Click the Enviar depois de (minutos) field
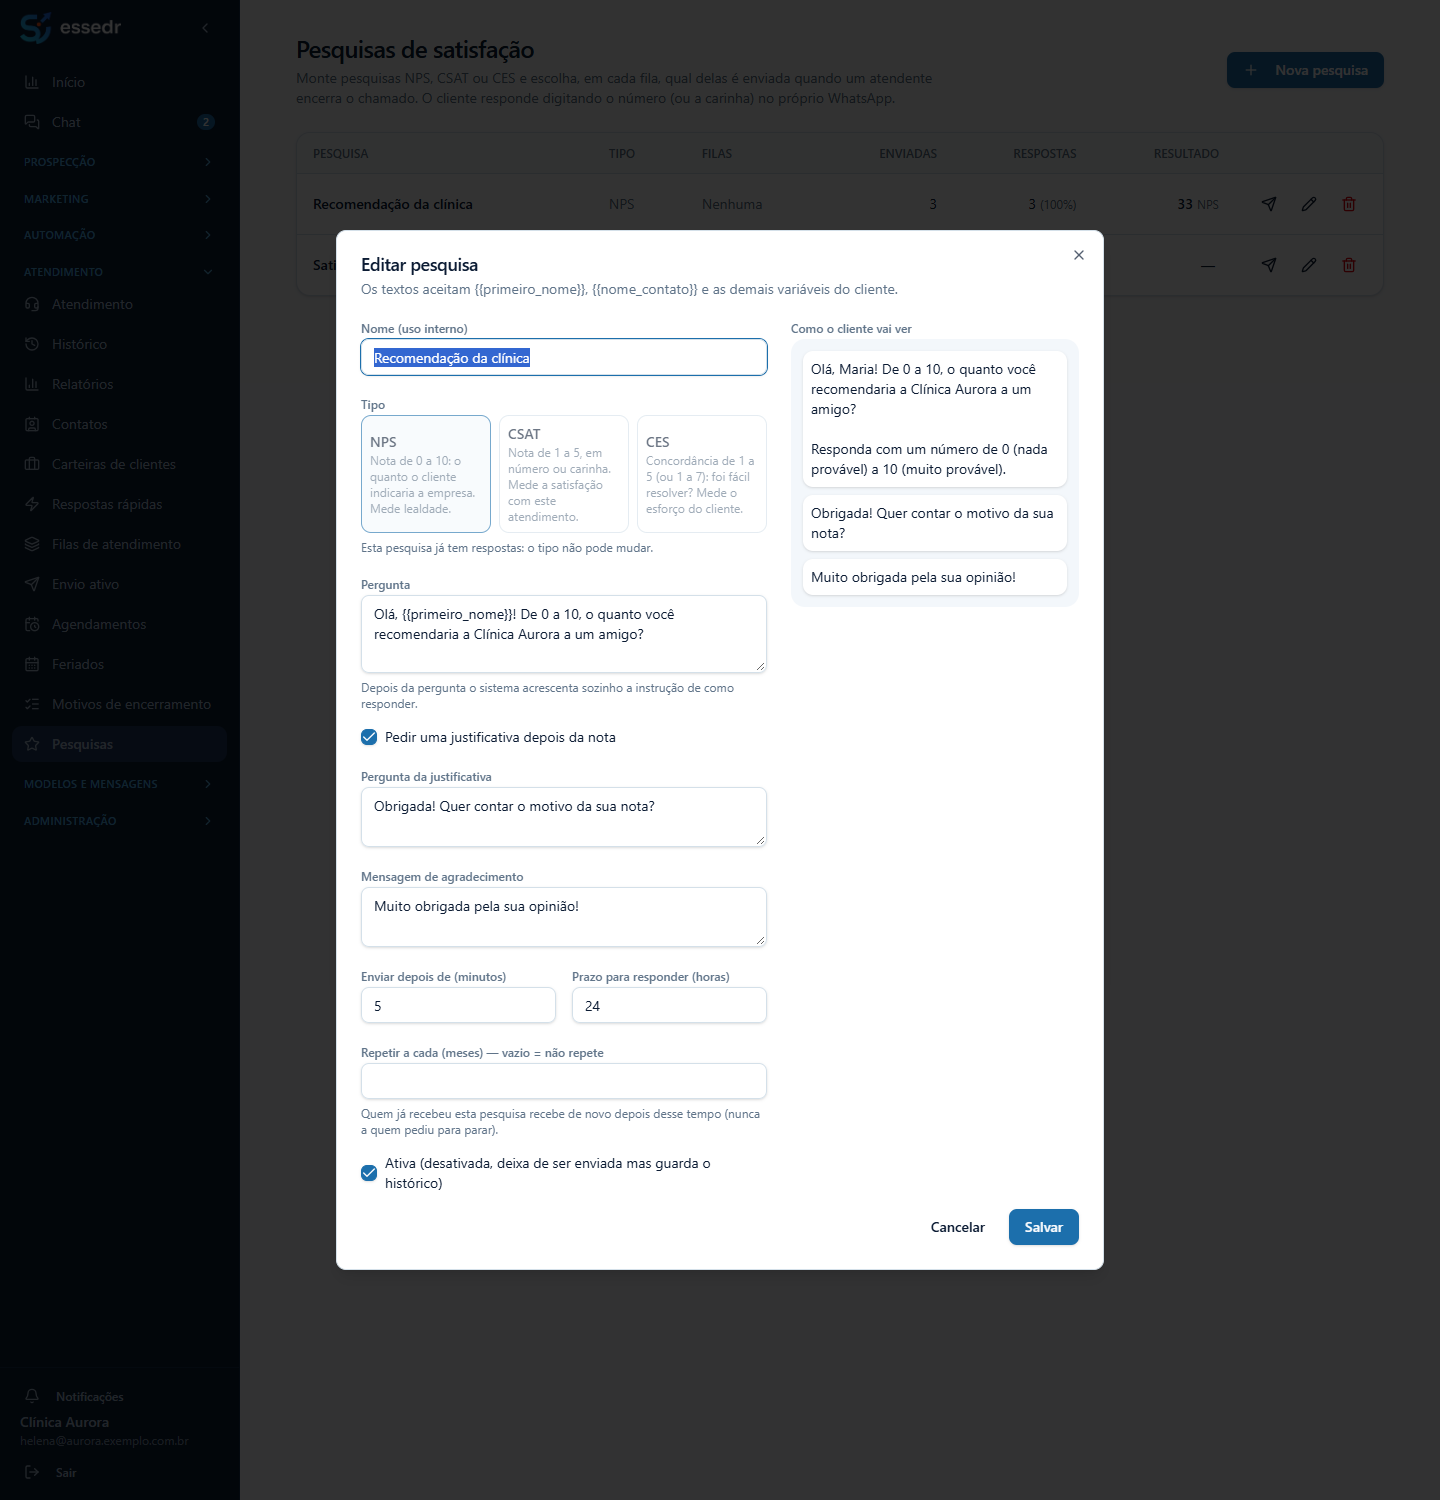 (x=458, y=1005)
